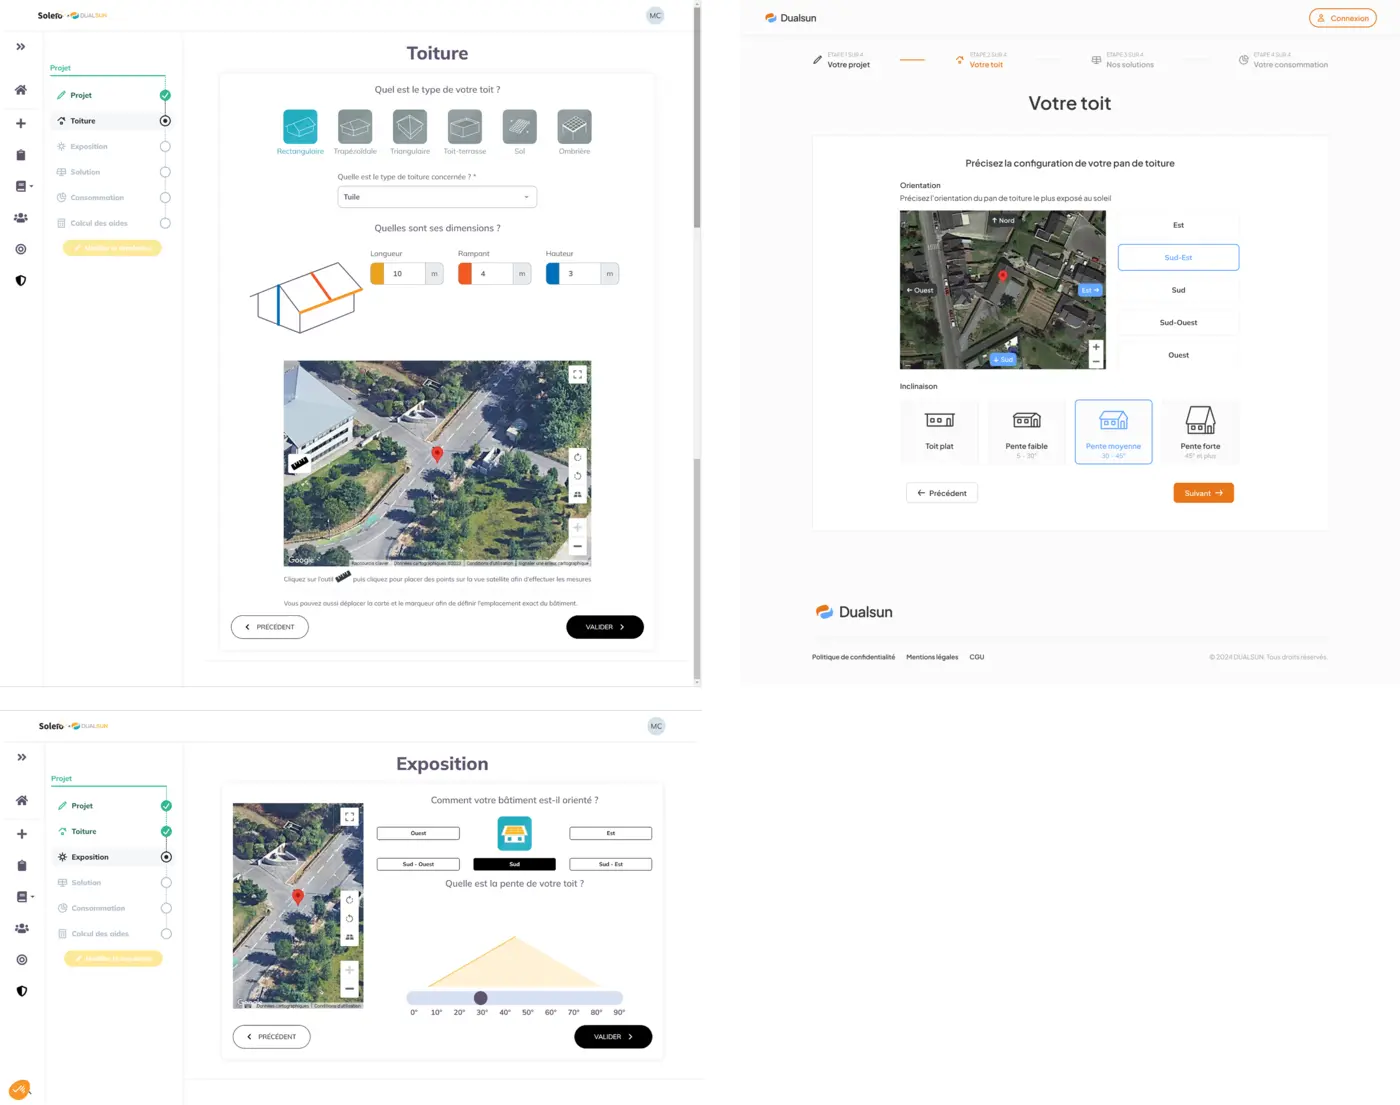Choose the Est orientation option in the Dualsun list
The image size is (1400, 1105).
[x=1178, y=225]
